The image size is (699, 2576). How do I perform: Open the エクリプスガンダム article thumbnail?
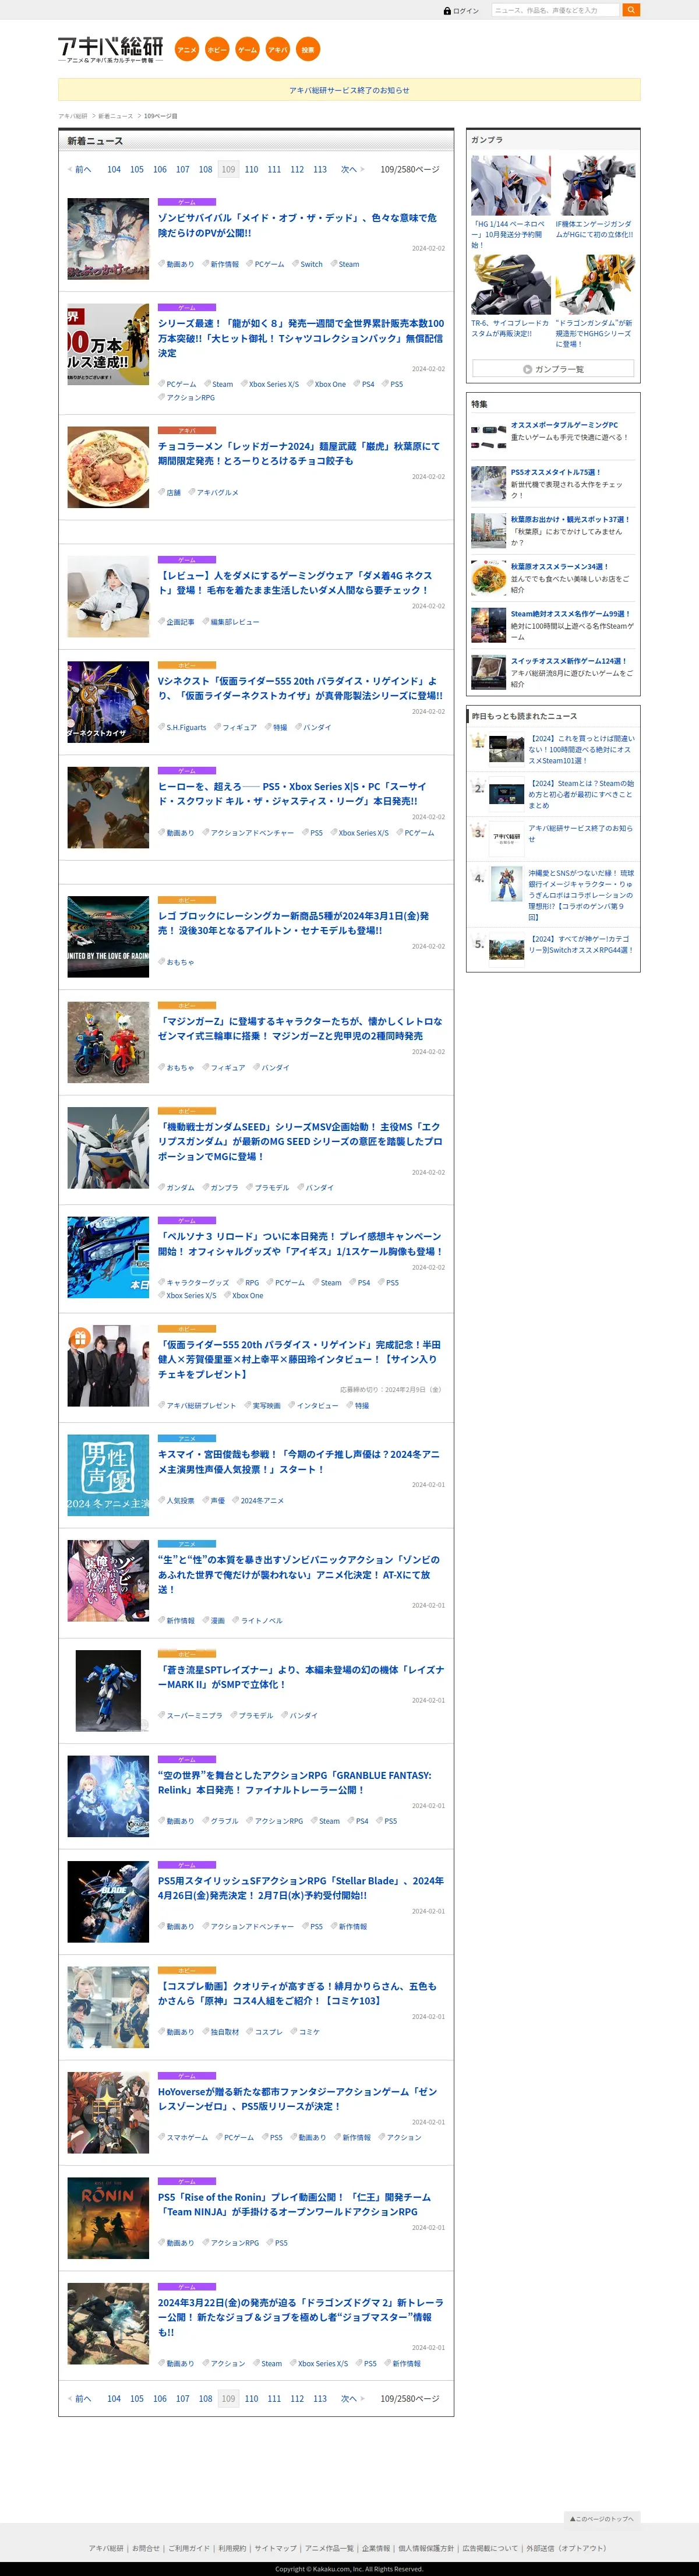[108, 1148]
